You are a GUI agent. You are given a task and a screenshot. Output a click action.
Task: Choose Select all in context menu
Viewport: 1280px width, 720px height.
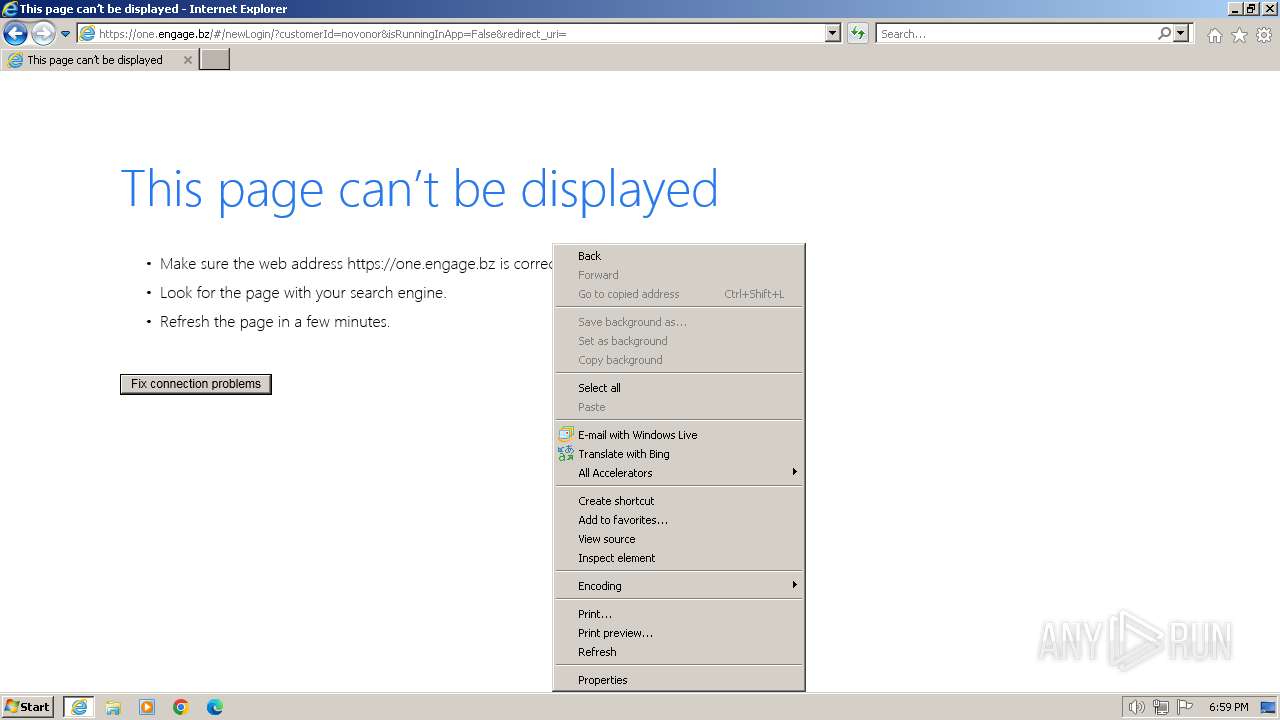pyautogui.click(x=679, y=388)
